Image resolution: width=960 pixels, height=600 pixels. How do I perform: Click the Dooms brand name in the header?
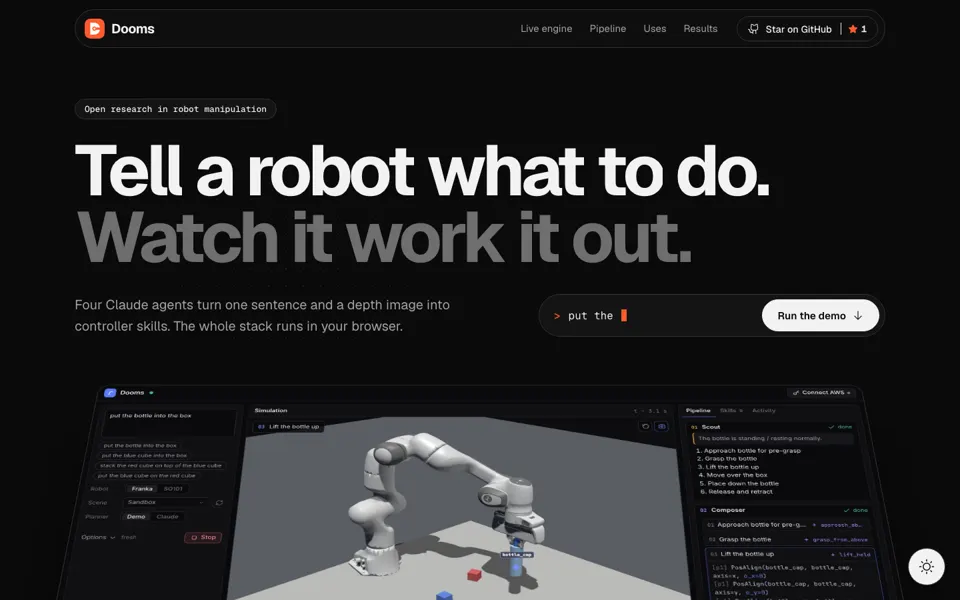[x=133, y=29]
